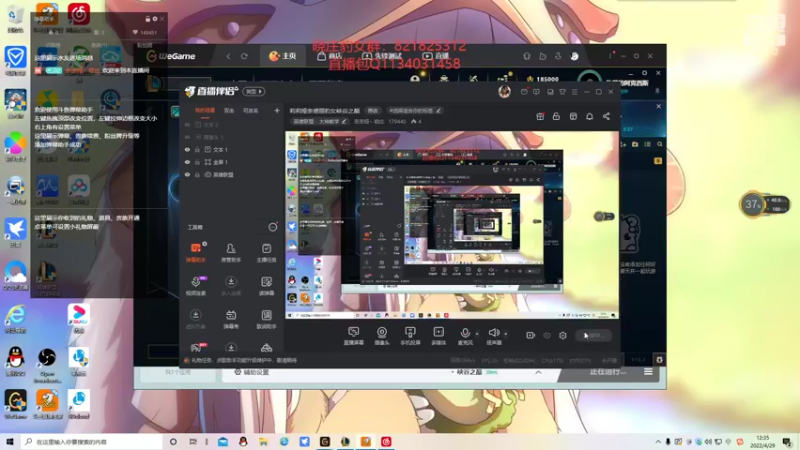The height and width of the screenshot is (450, 800).
Task: Open the 主播任务 tool
Action: pyautogui.click(x=266, y=252)
